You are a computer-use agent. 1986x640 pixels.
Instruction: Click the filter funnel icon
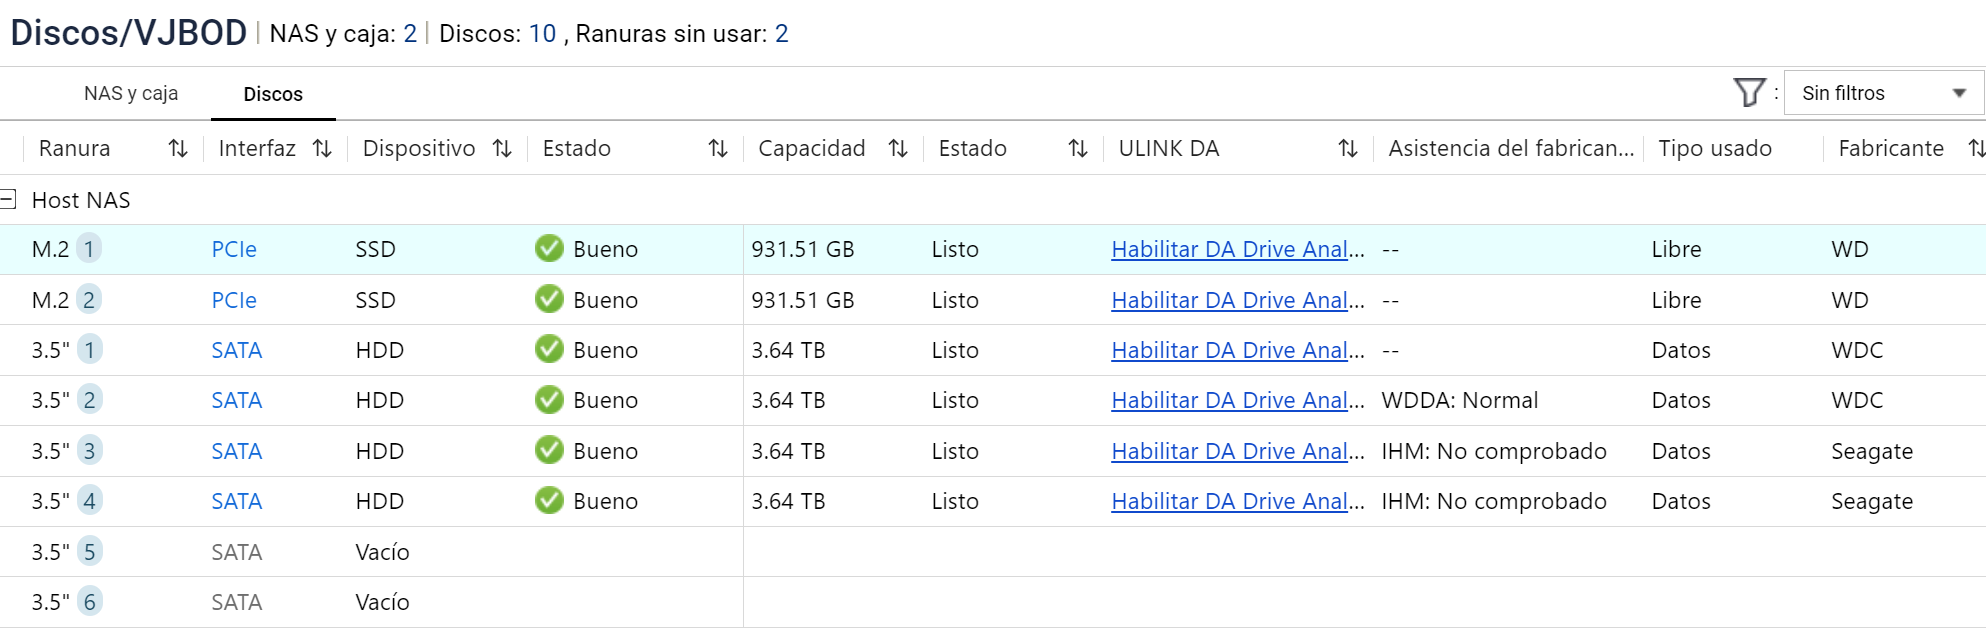pyautogui.click(x=1749, y=93)
